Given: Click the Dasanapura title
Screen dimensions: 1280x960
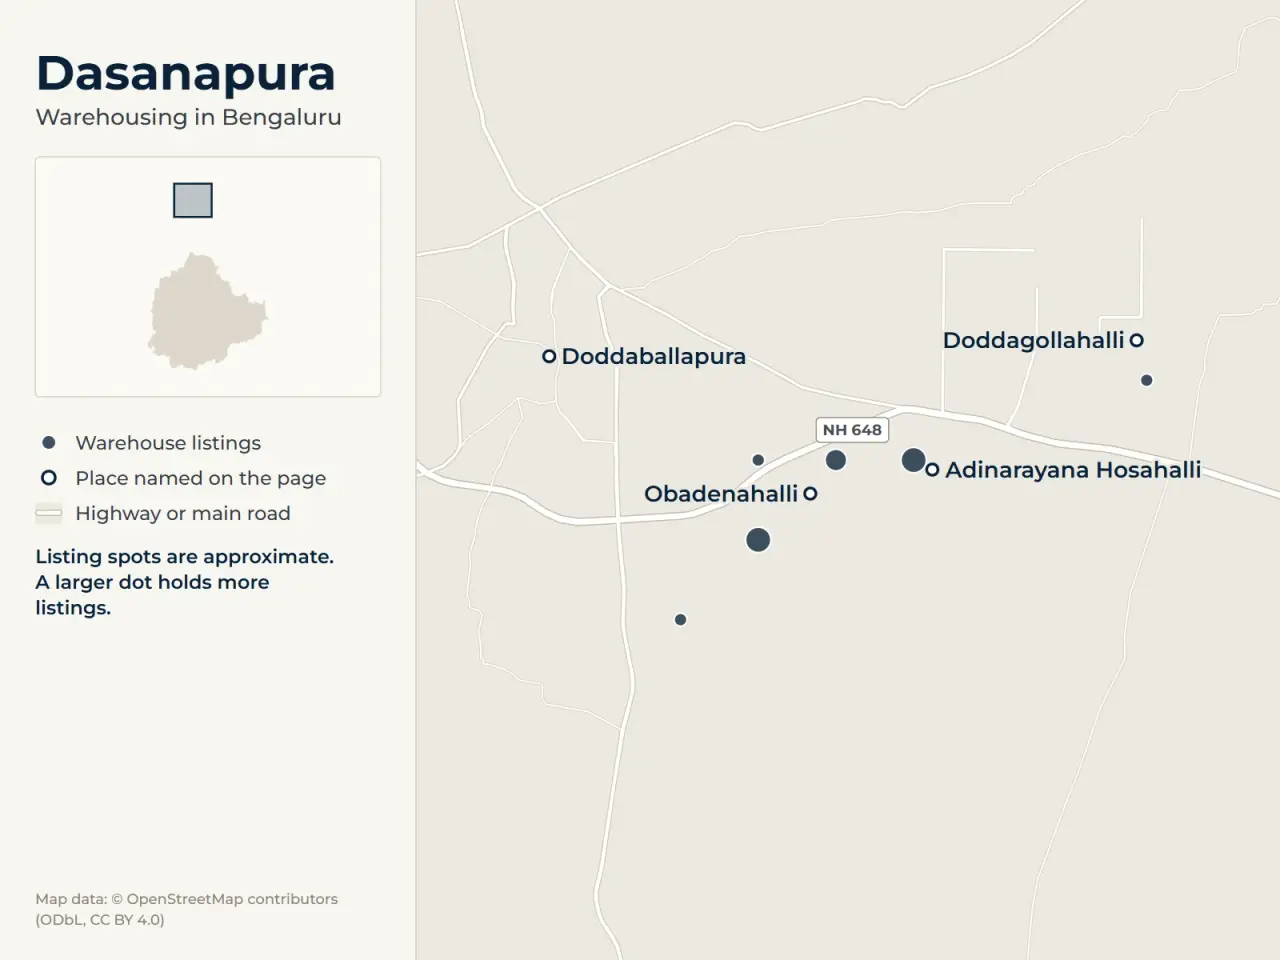Looking at the screenshot, I should tap(186, 74).
